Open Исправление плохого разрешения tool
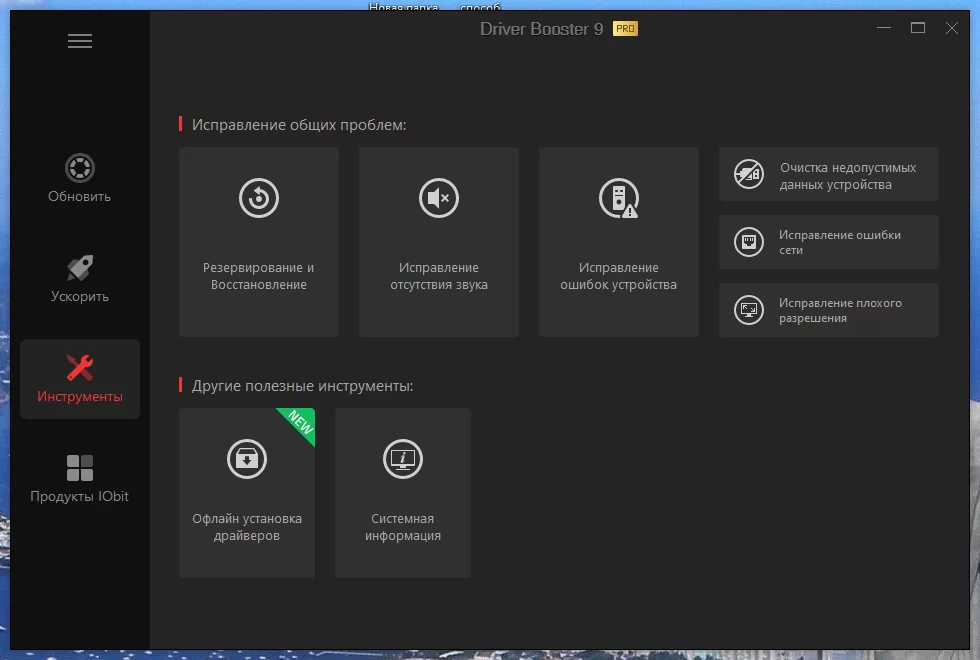The image size is (980, 660). 829,311
